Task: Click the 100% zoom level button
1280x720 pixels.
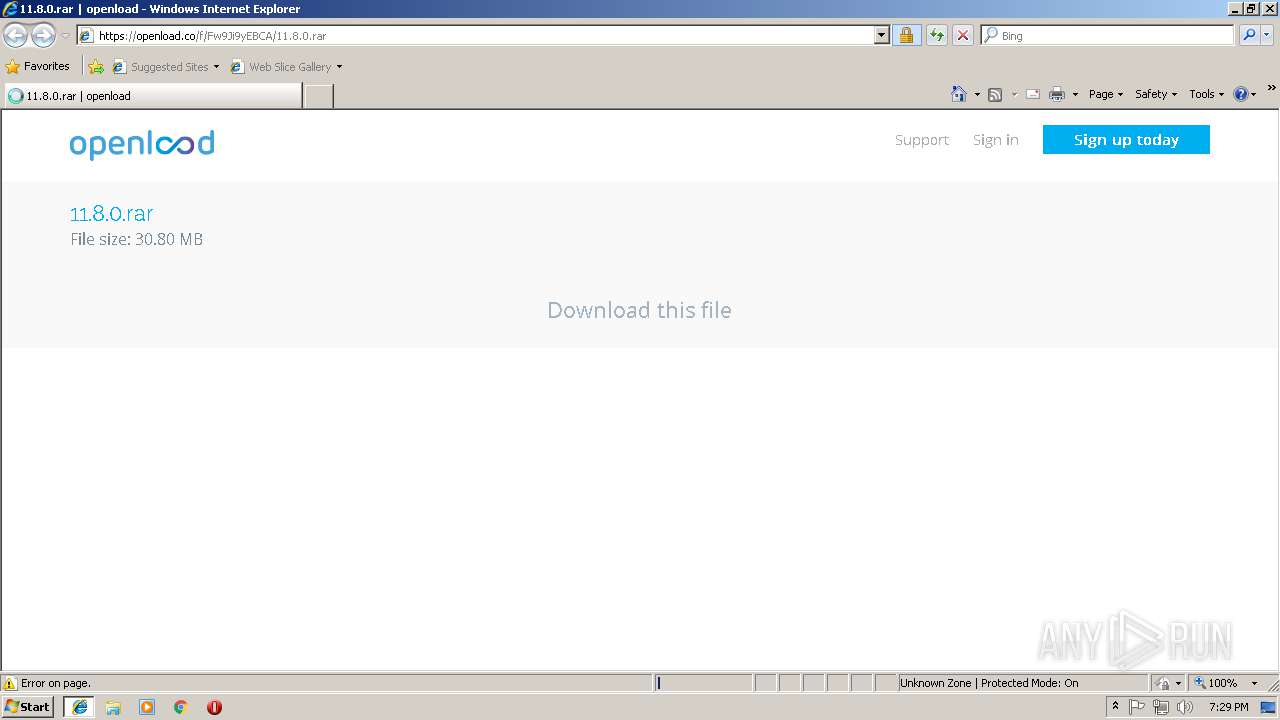Action: (1216, 683)
